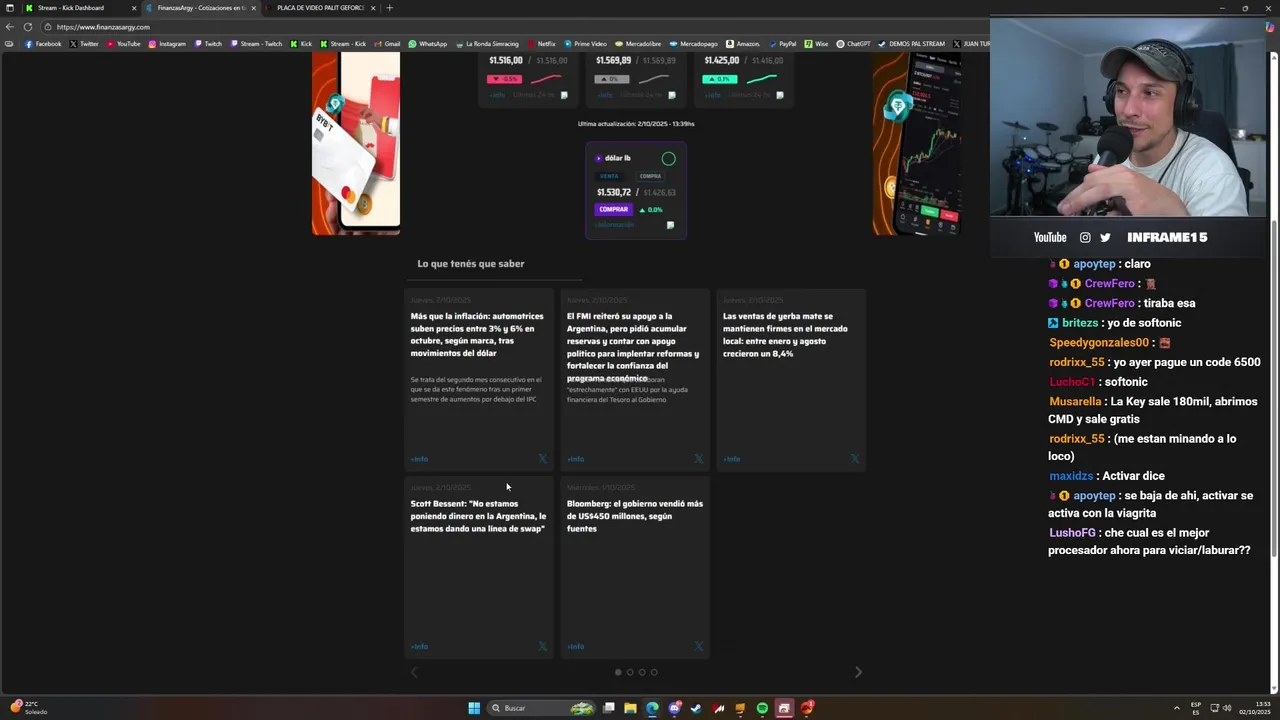The height and width of the screenshot is (720, 1280).
Task: Click the browser reload button
Action: pyautogui.click(x=27, y=27)
